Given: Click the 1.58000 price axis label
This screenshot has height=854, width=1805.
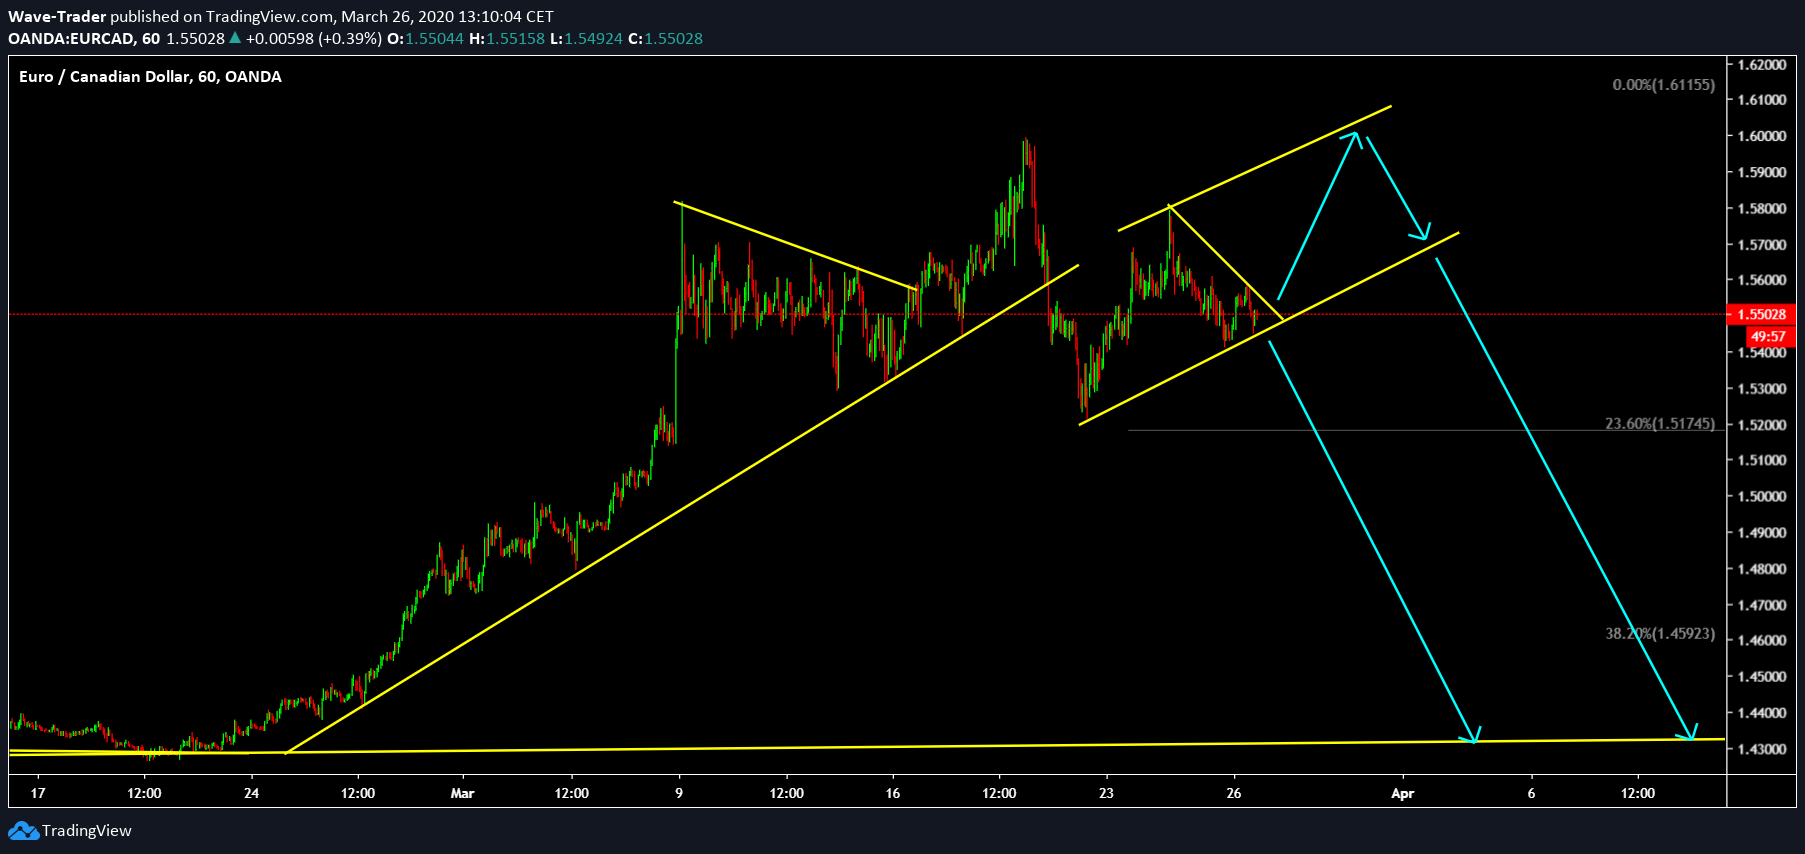Looking at the screenshot, I should 1761,208.
